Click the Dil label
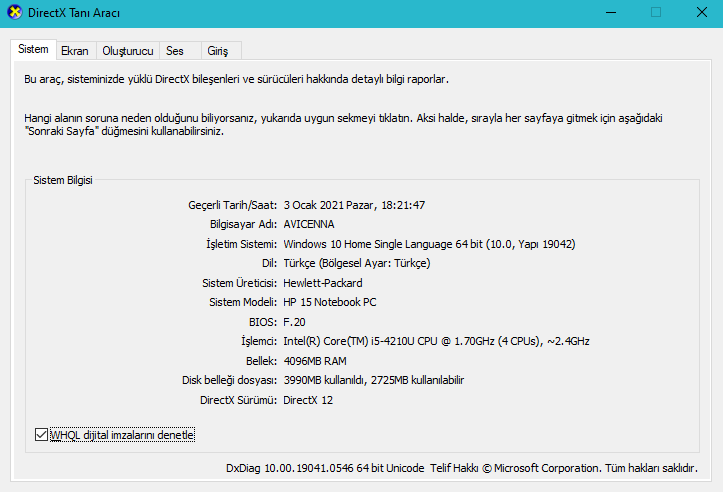 tap(269, 263)
